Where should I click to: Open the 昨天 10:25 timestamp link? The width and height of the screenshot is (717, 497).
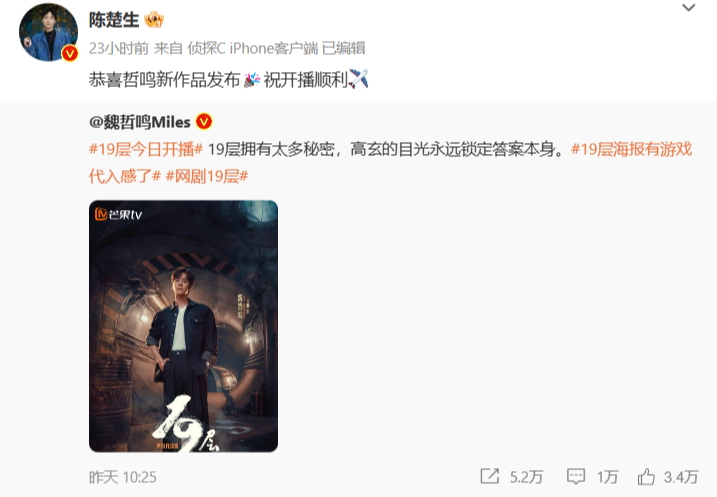pos(123,477)
